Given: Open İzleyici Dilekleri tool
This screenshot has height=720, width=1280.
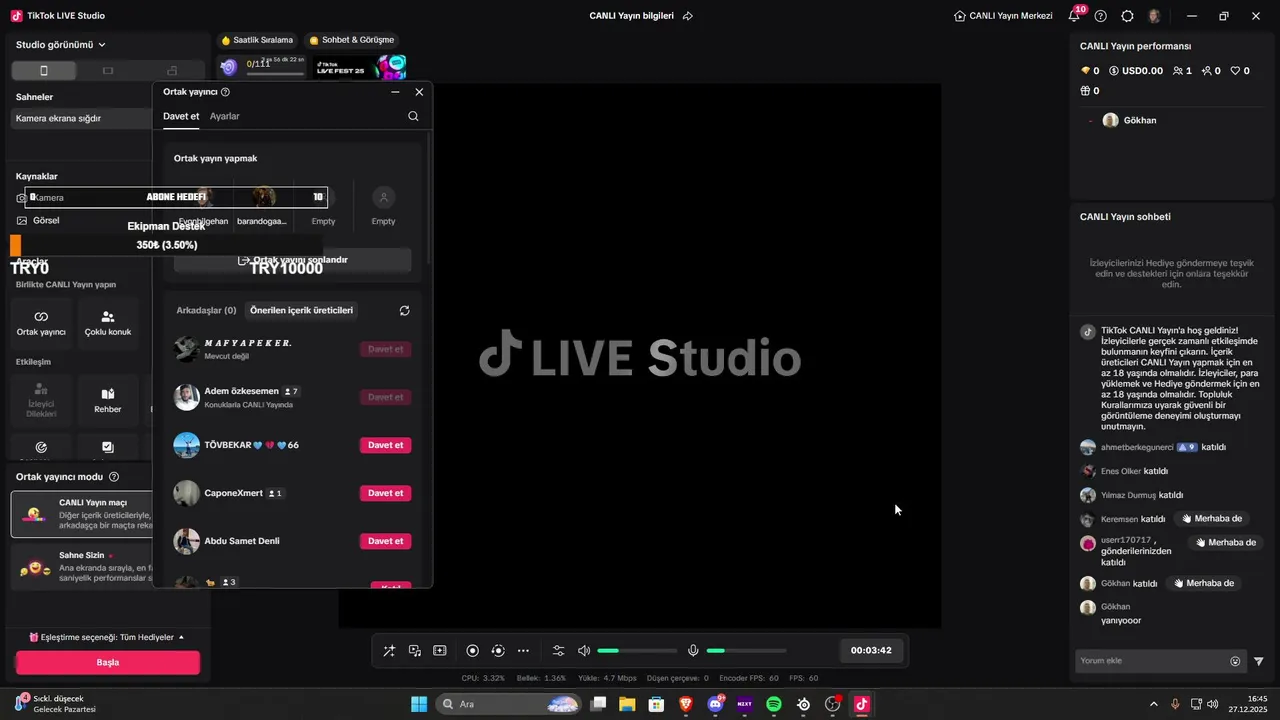Looking at the screenshot, I should [x=41, y=400].
